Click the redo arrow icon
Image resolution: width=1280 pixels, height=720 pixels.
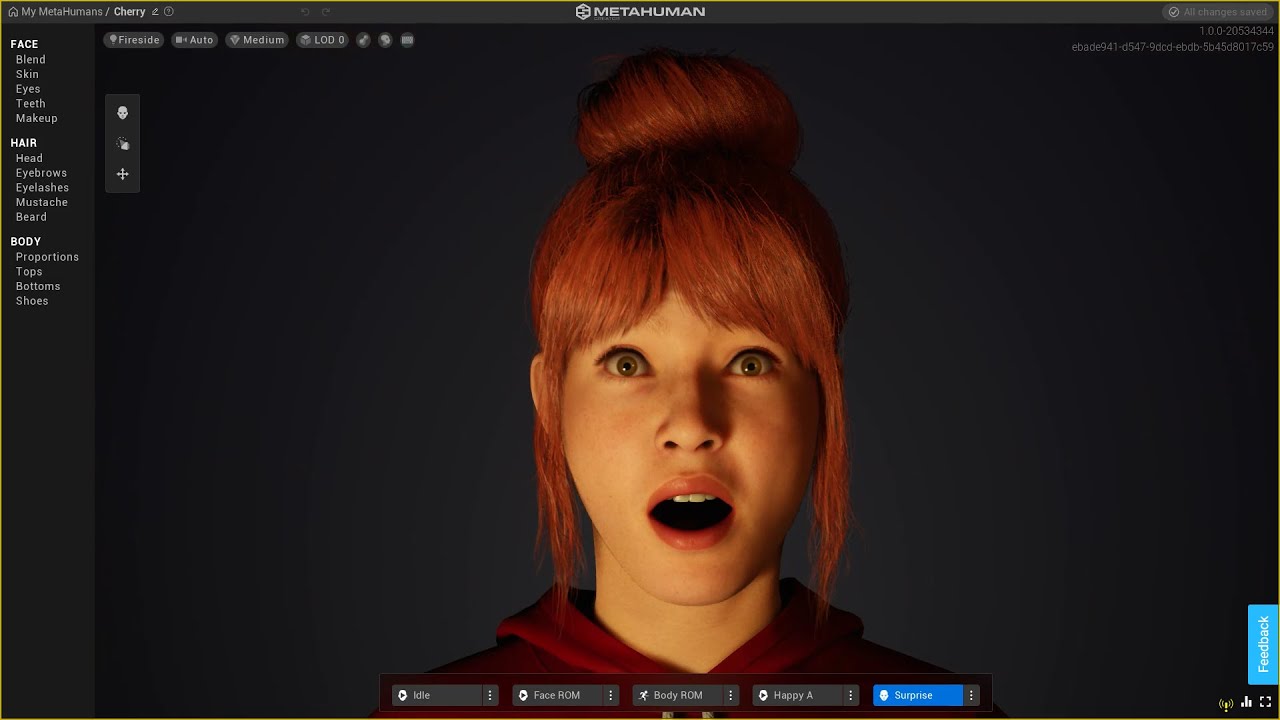(326, 12)
